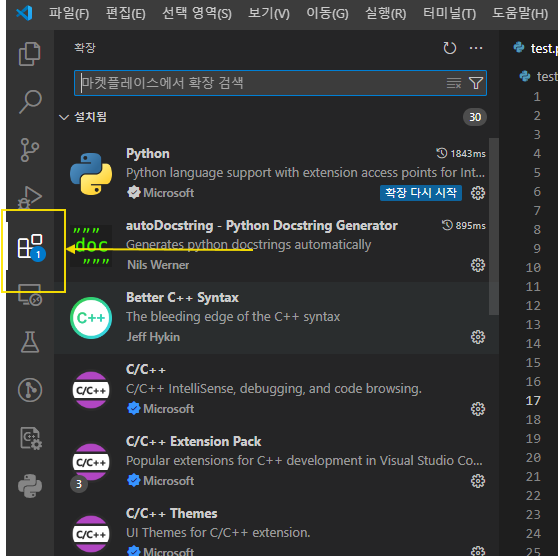Image resolution: width=558 pixels, height=556 pixels.
Task: Click the C/C++ extension logo
Action: pyautogui.click(x=91, y=390)
